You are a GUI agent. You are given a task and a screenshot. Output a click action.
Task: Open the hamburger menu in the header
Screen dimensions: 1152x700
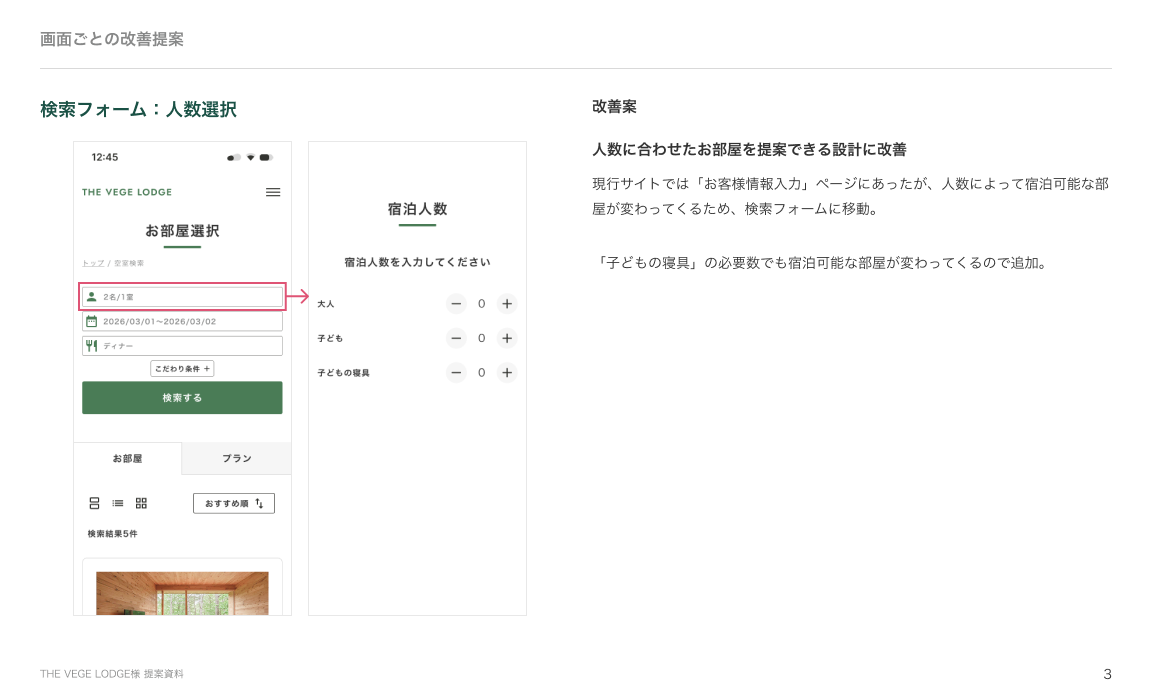pyautogui.click(x=273, y=192)
